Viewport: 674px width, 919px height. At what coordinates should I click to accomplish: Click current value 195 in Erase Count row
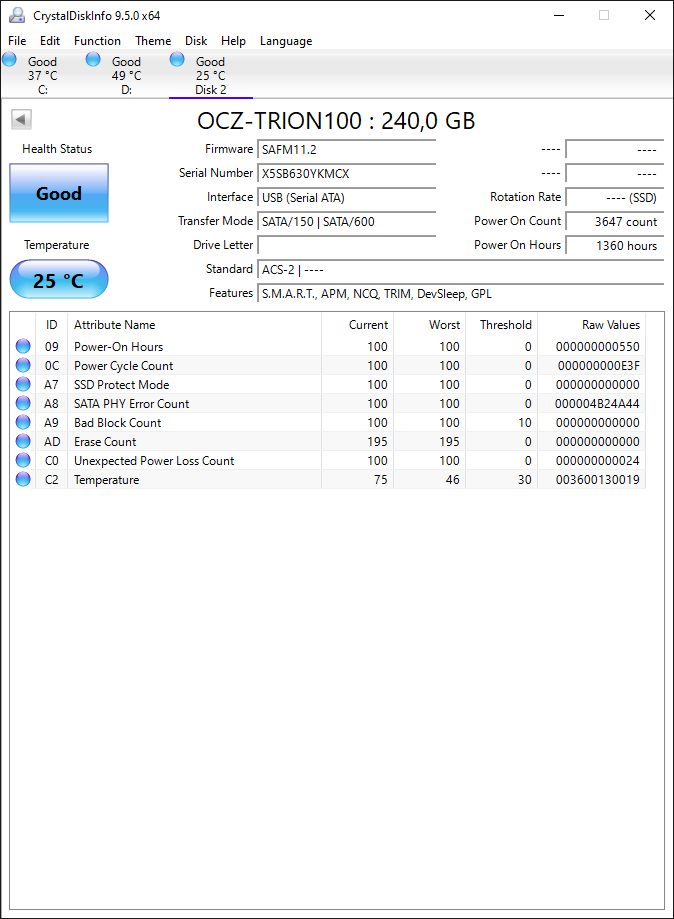coord(377,441)
